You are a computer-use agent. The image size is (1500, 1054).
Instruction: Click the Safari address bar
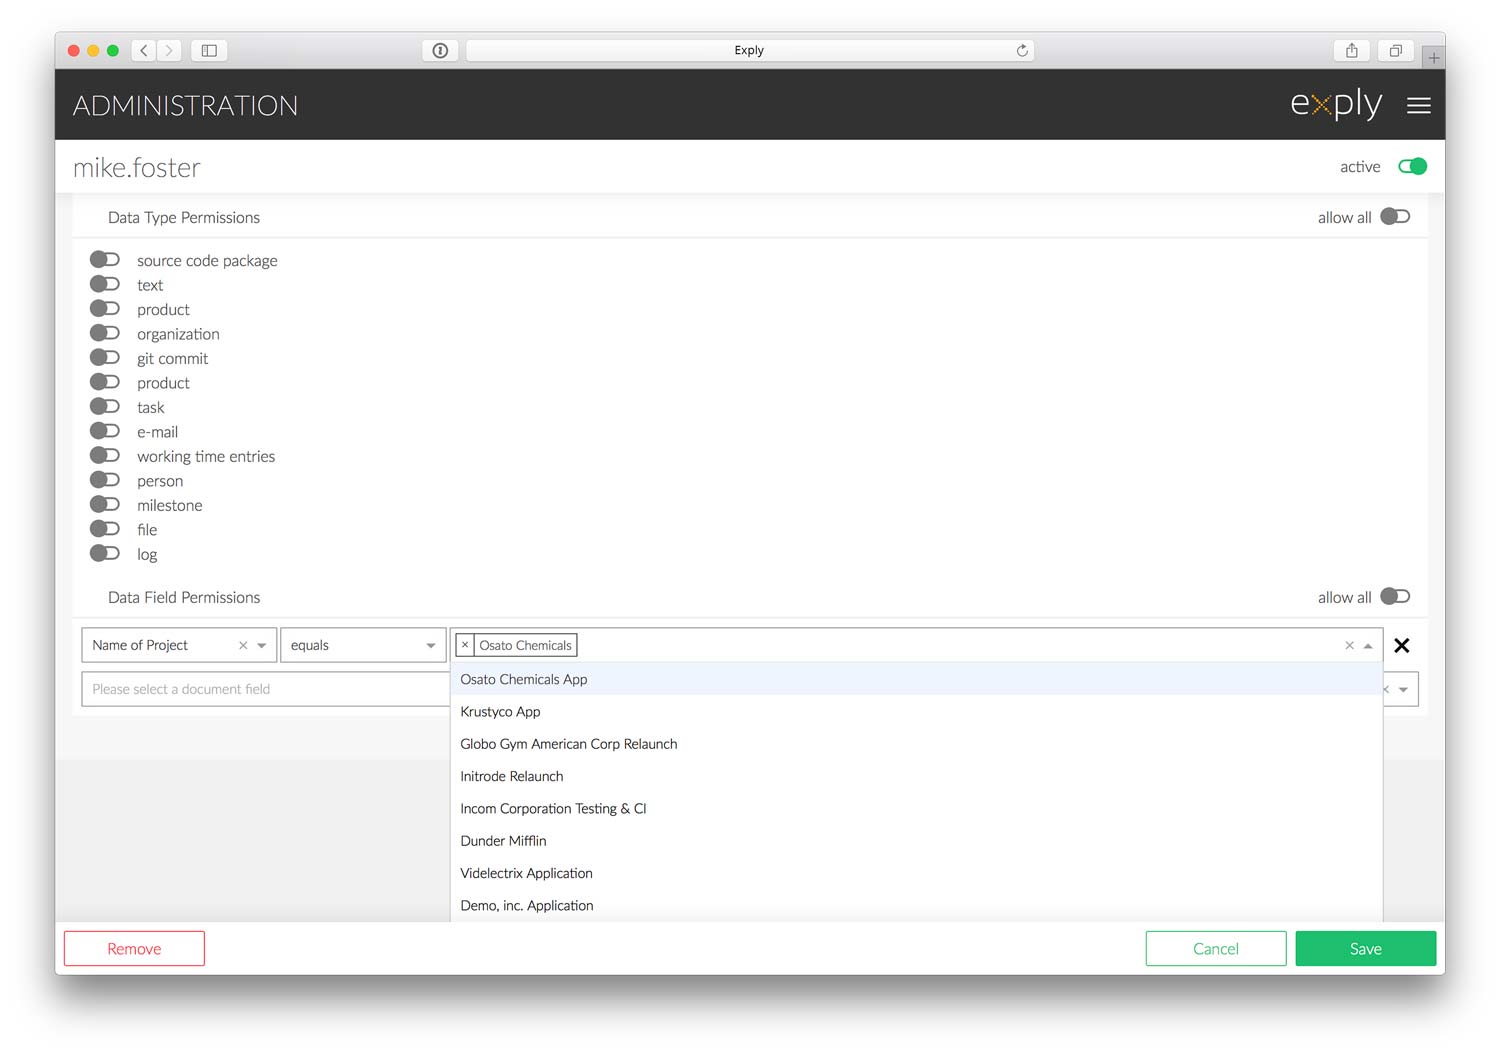click(x=750, y=50)
